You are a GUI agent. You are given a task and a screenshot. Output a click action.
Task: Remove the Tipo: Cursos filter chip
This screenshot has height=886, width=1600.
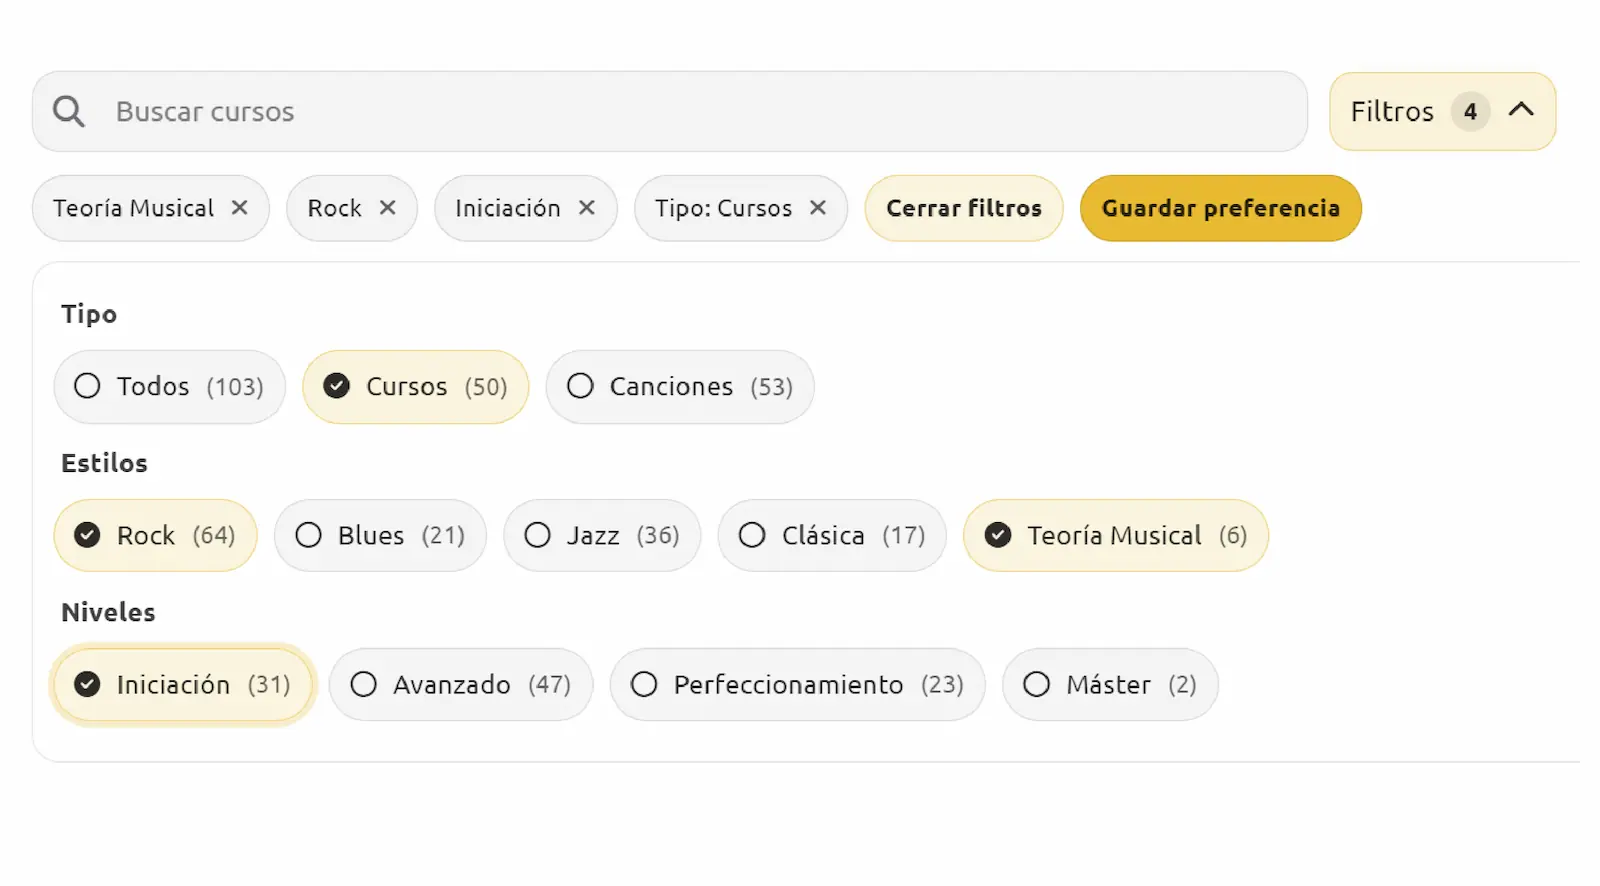(x=818, y=208)
